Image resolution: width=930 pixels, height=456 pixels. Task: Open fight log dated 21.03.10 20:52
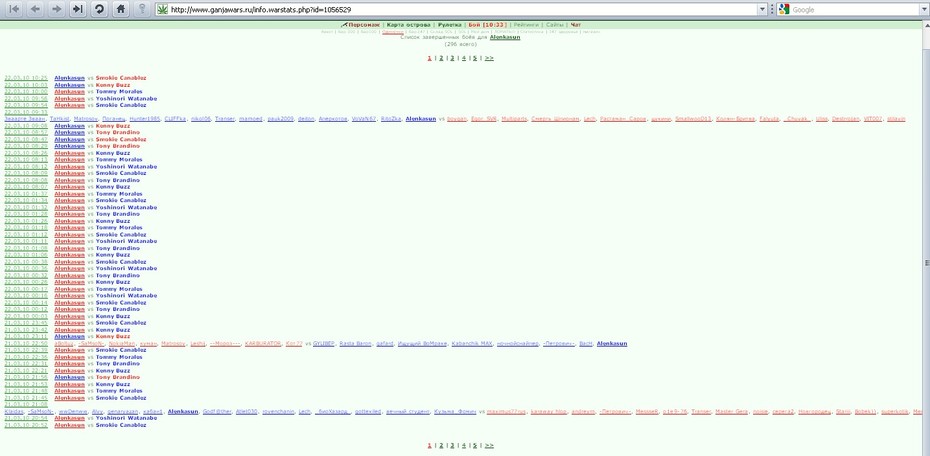[x=26, y=425]
